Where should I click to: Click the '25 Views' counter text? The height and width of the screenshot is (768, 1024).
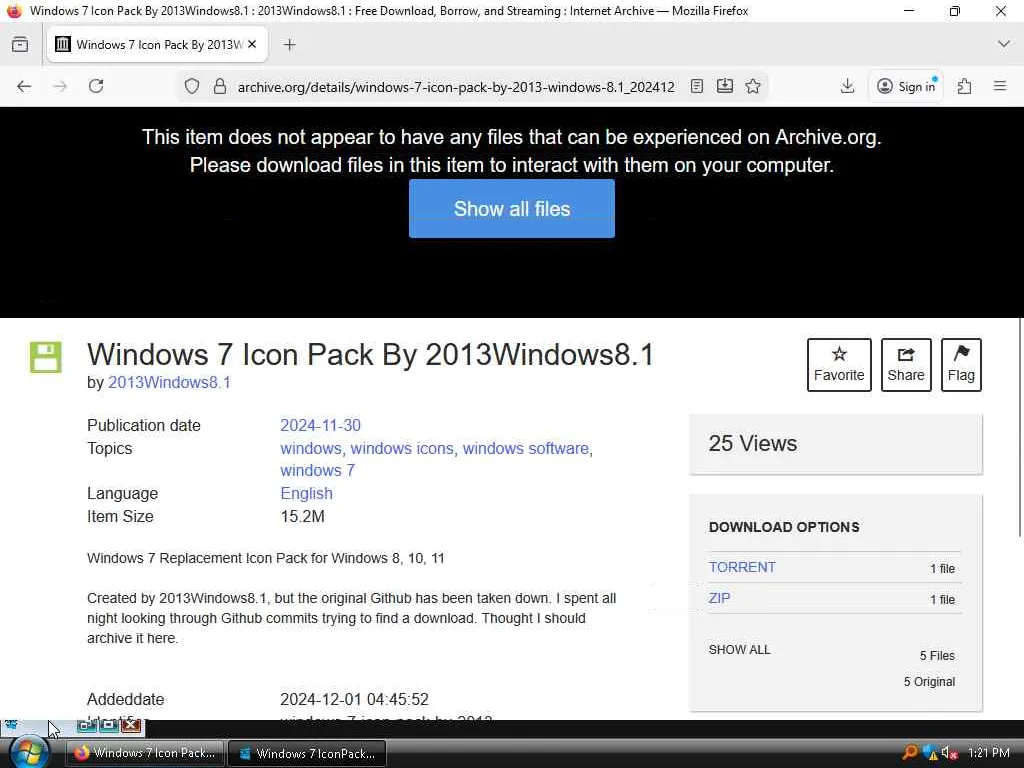[x=752, y=443]
